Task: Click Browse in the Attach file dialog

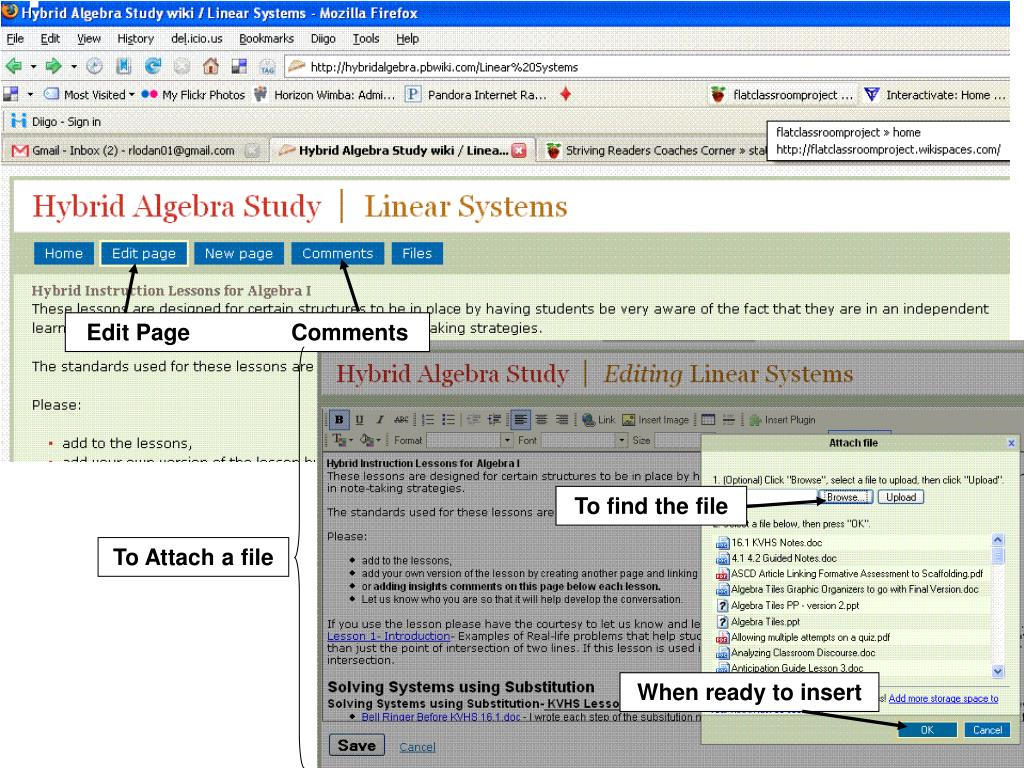Action: pyautogui.click(x=845, y=497)
